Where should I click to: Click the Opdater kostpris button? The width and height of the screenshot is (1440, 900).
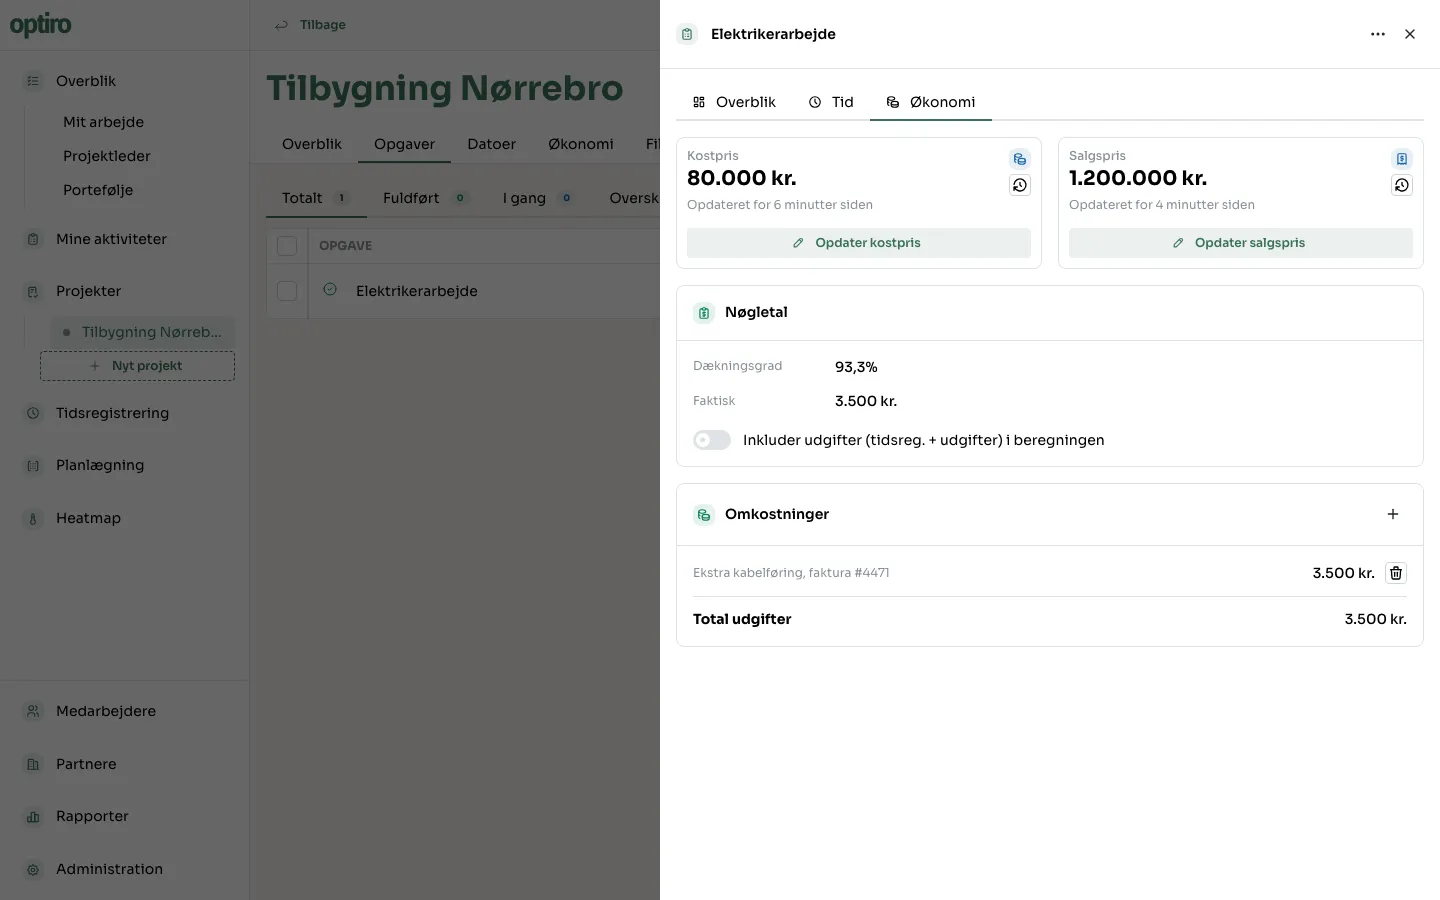(859, 243)
